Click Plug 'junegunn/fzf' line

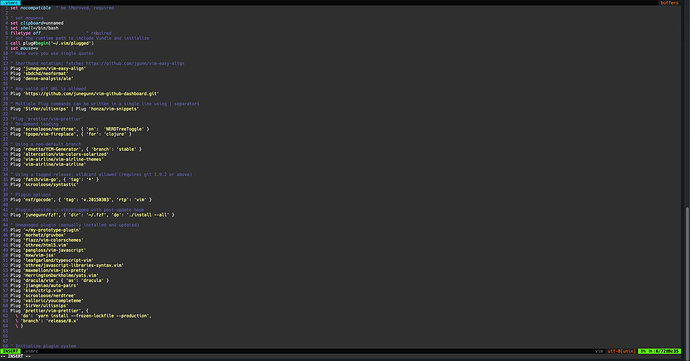[92, 215]
